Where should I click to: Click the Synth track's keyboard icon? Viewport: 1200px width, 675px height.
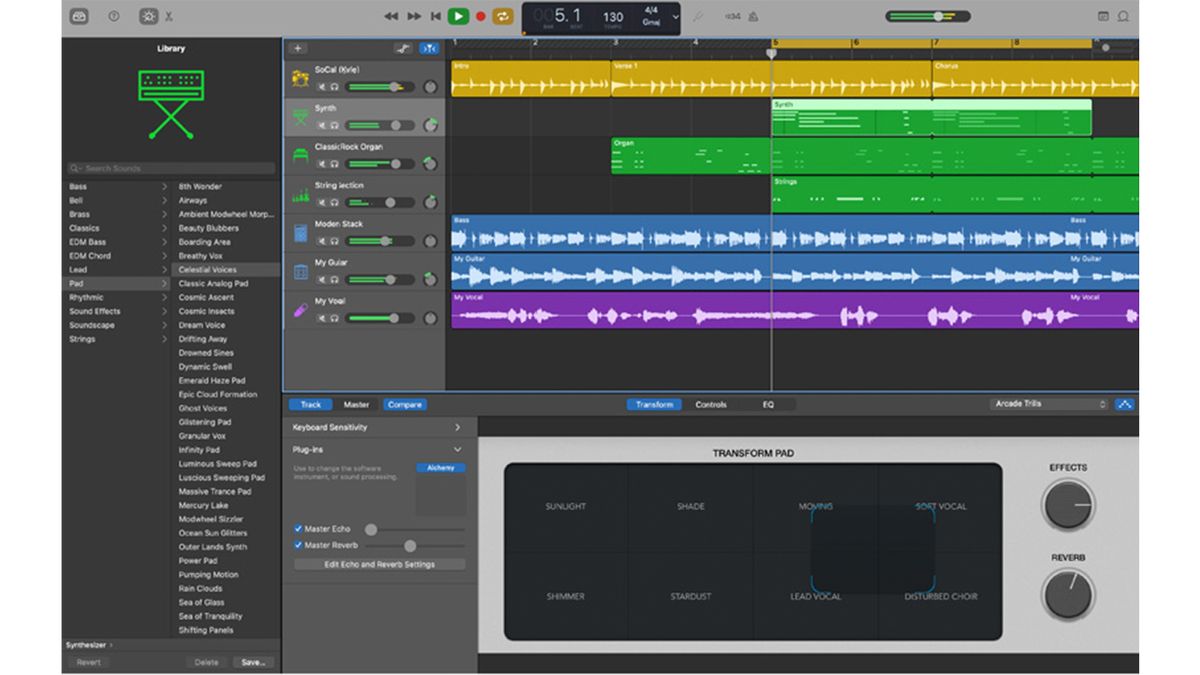point(299,113)
